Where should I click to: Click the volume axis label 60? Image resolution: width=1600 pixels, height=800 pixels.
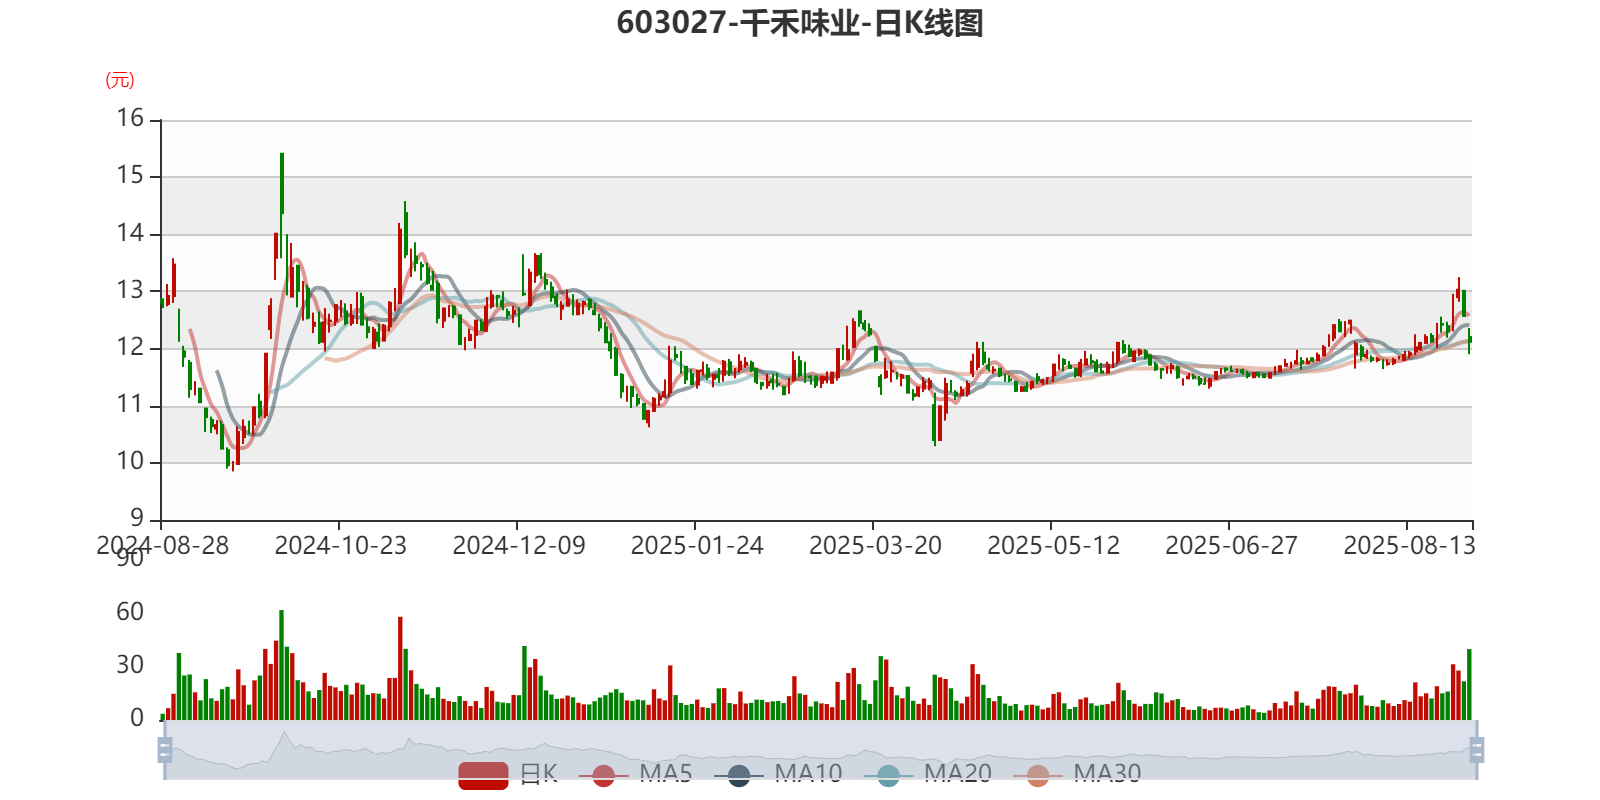coord(130,611)
